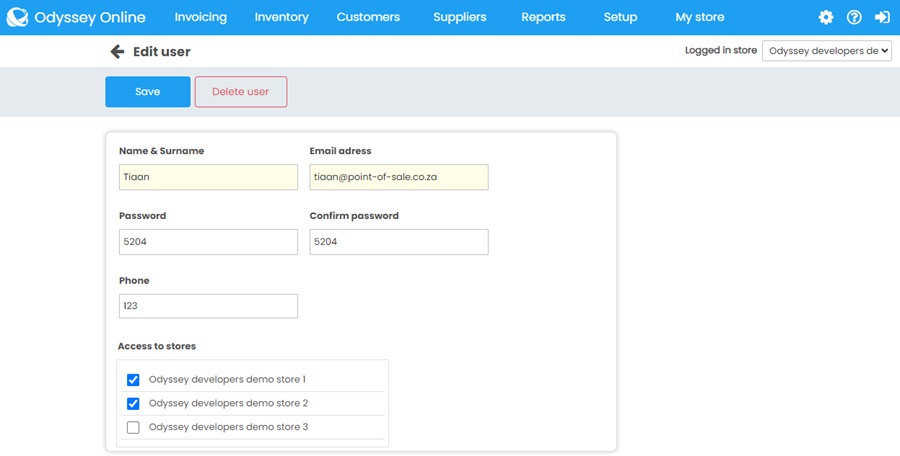Open the Setup menu
The image size is (900, 456).
(620, 17)
